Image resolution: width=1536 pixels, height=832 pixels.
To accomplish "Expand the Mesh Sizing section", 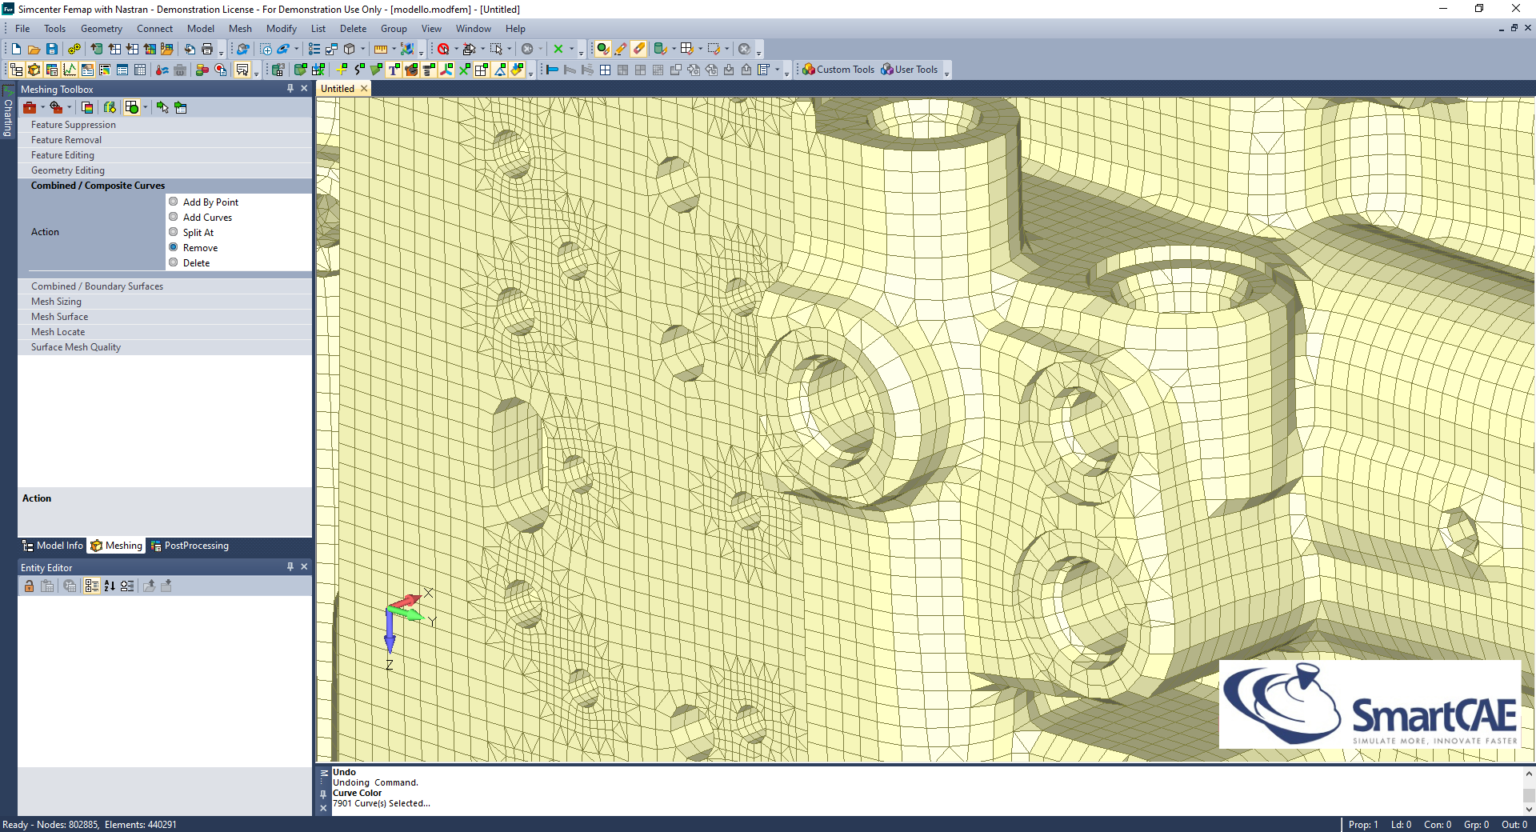I will tap(56, 301).
